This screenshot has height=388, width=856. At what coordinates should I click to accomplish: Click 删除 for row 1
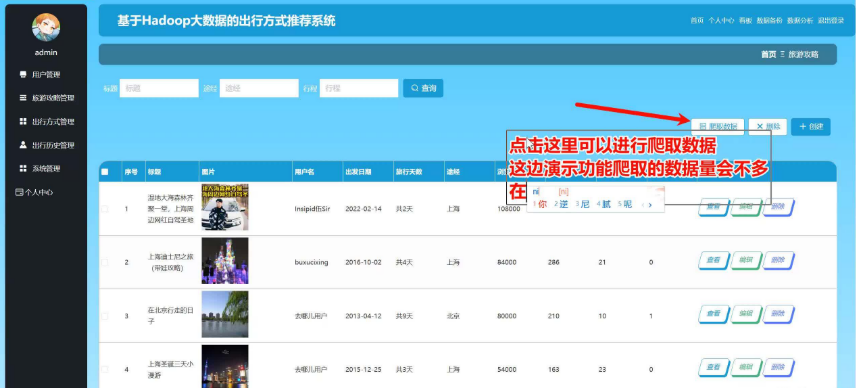(x=778, y=207)
